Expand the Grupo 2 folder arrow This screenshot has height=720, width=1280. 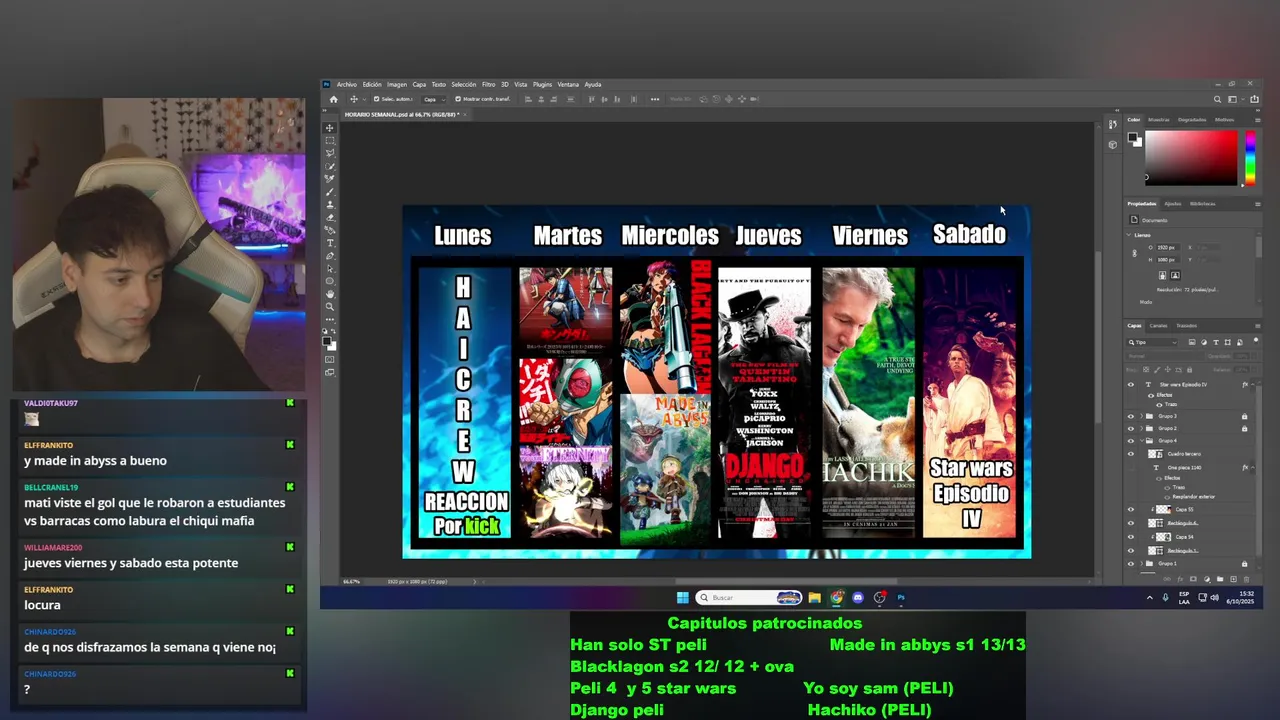coord(1141,428)
